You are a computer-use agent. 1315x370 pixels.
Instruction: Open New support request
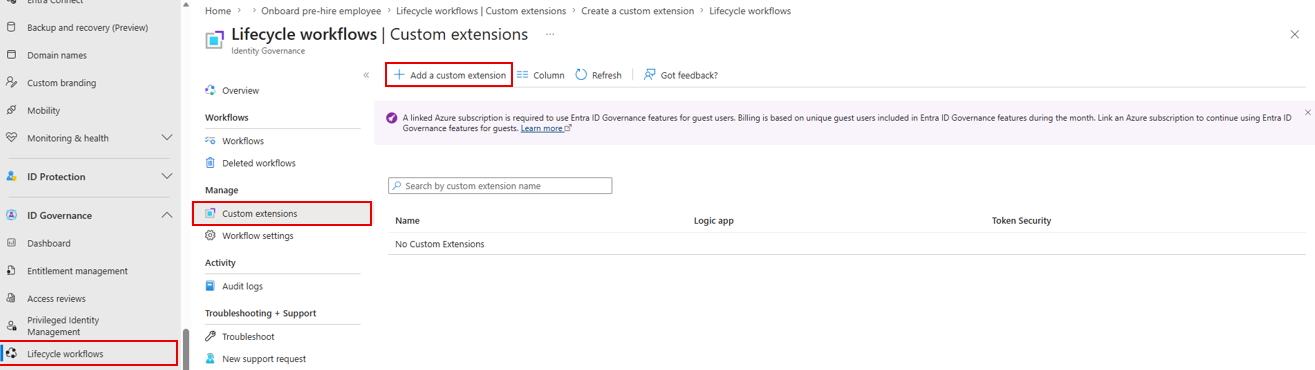tap(264, 359)
